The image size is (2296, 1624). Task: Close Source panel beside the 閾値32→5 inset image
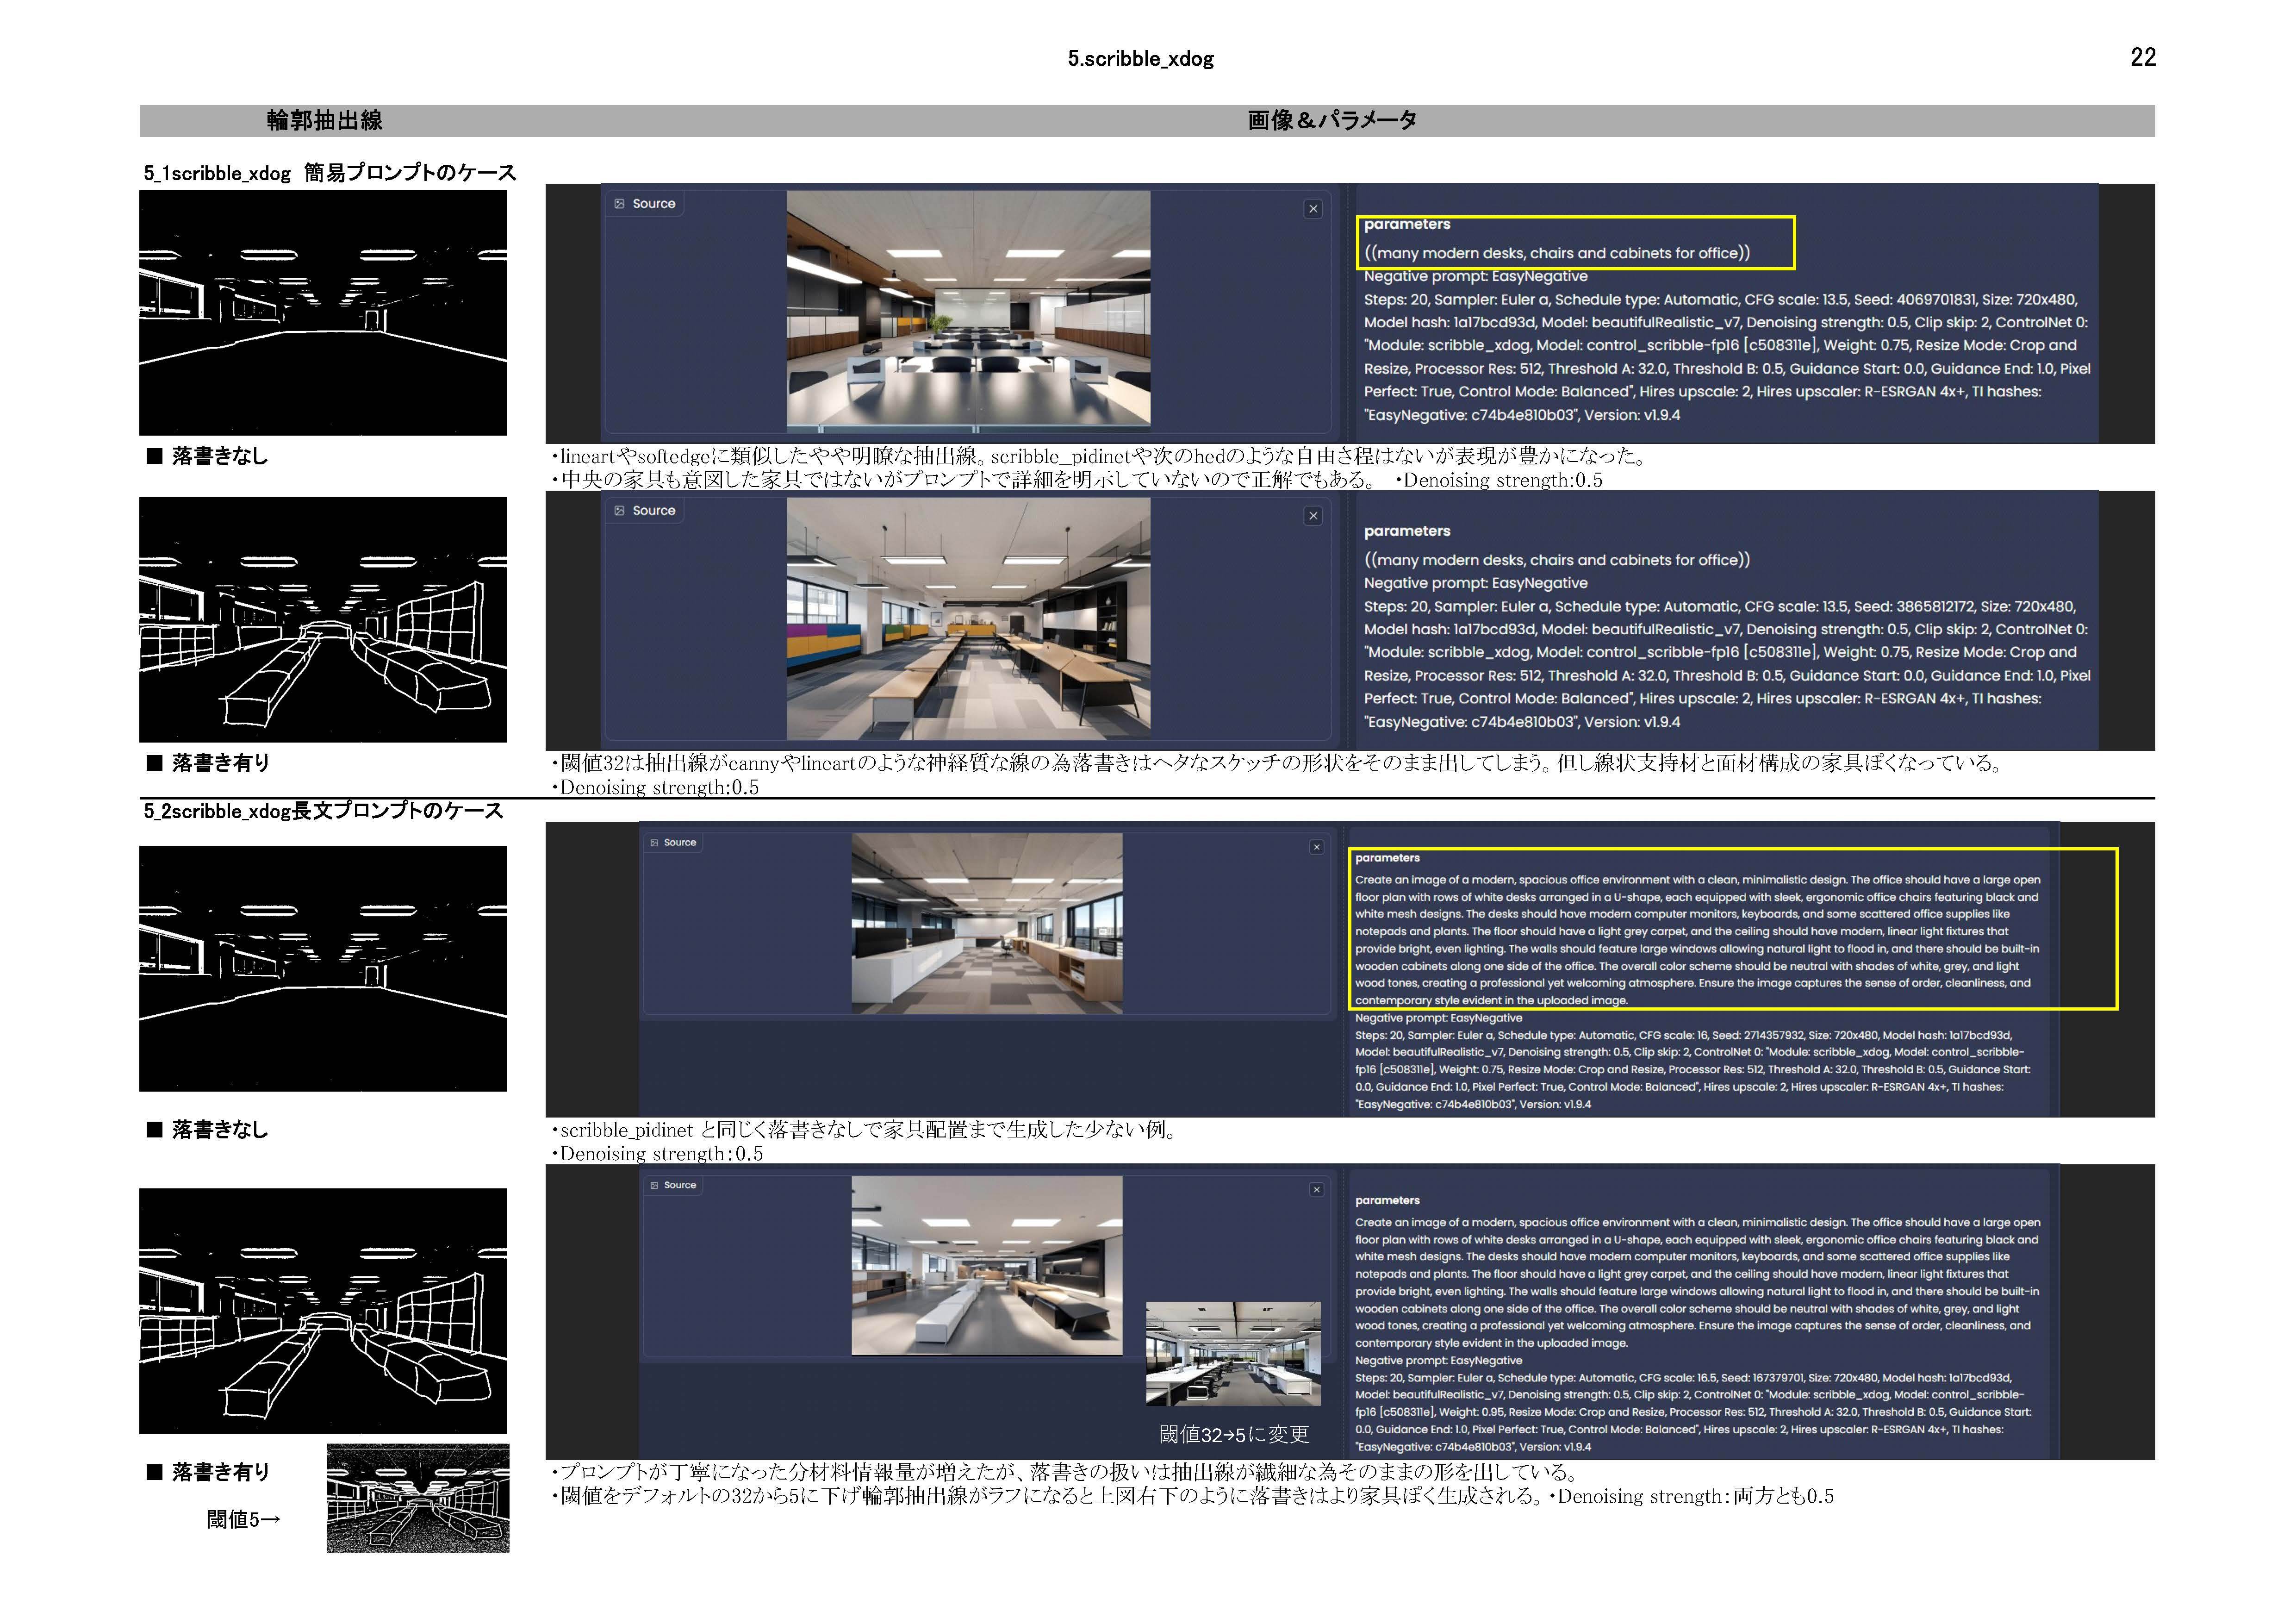1316,1190
